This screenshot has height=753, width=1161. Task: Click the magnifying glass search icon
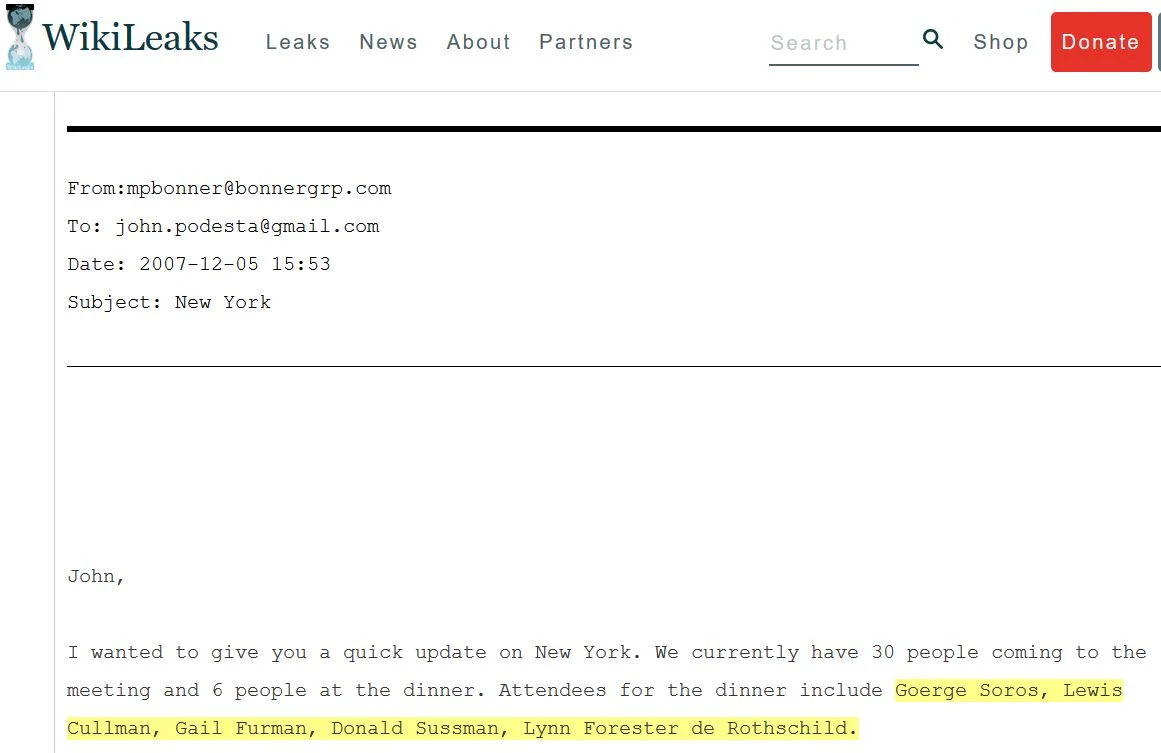(x=933, y=39)
